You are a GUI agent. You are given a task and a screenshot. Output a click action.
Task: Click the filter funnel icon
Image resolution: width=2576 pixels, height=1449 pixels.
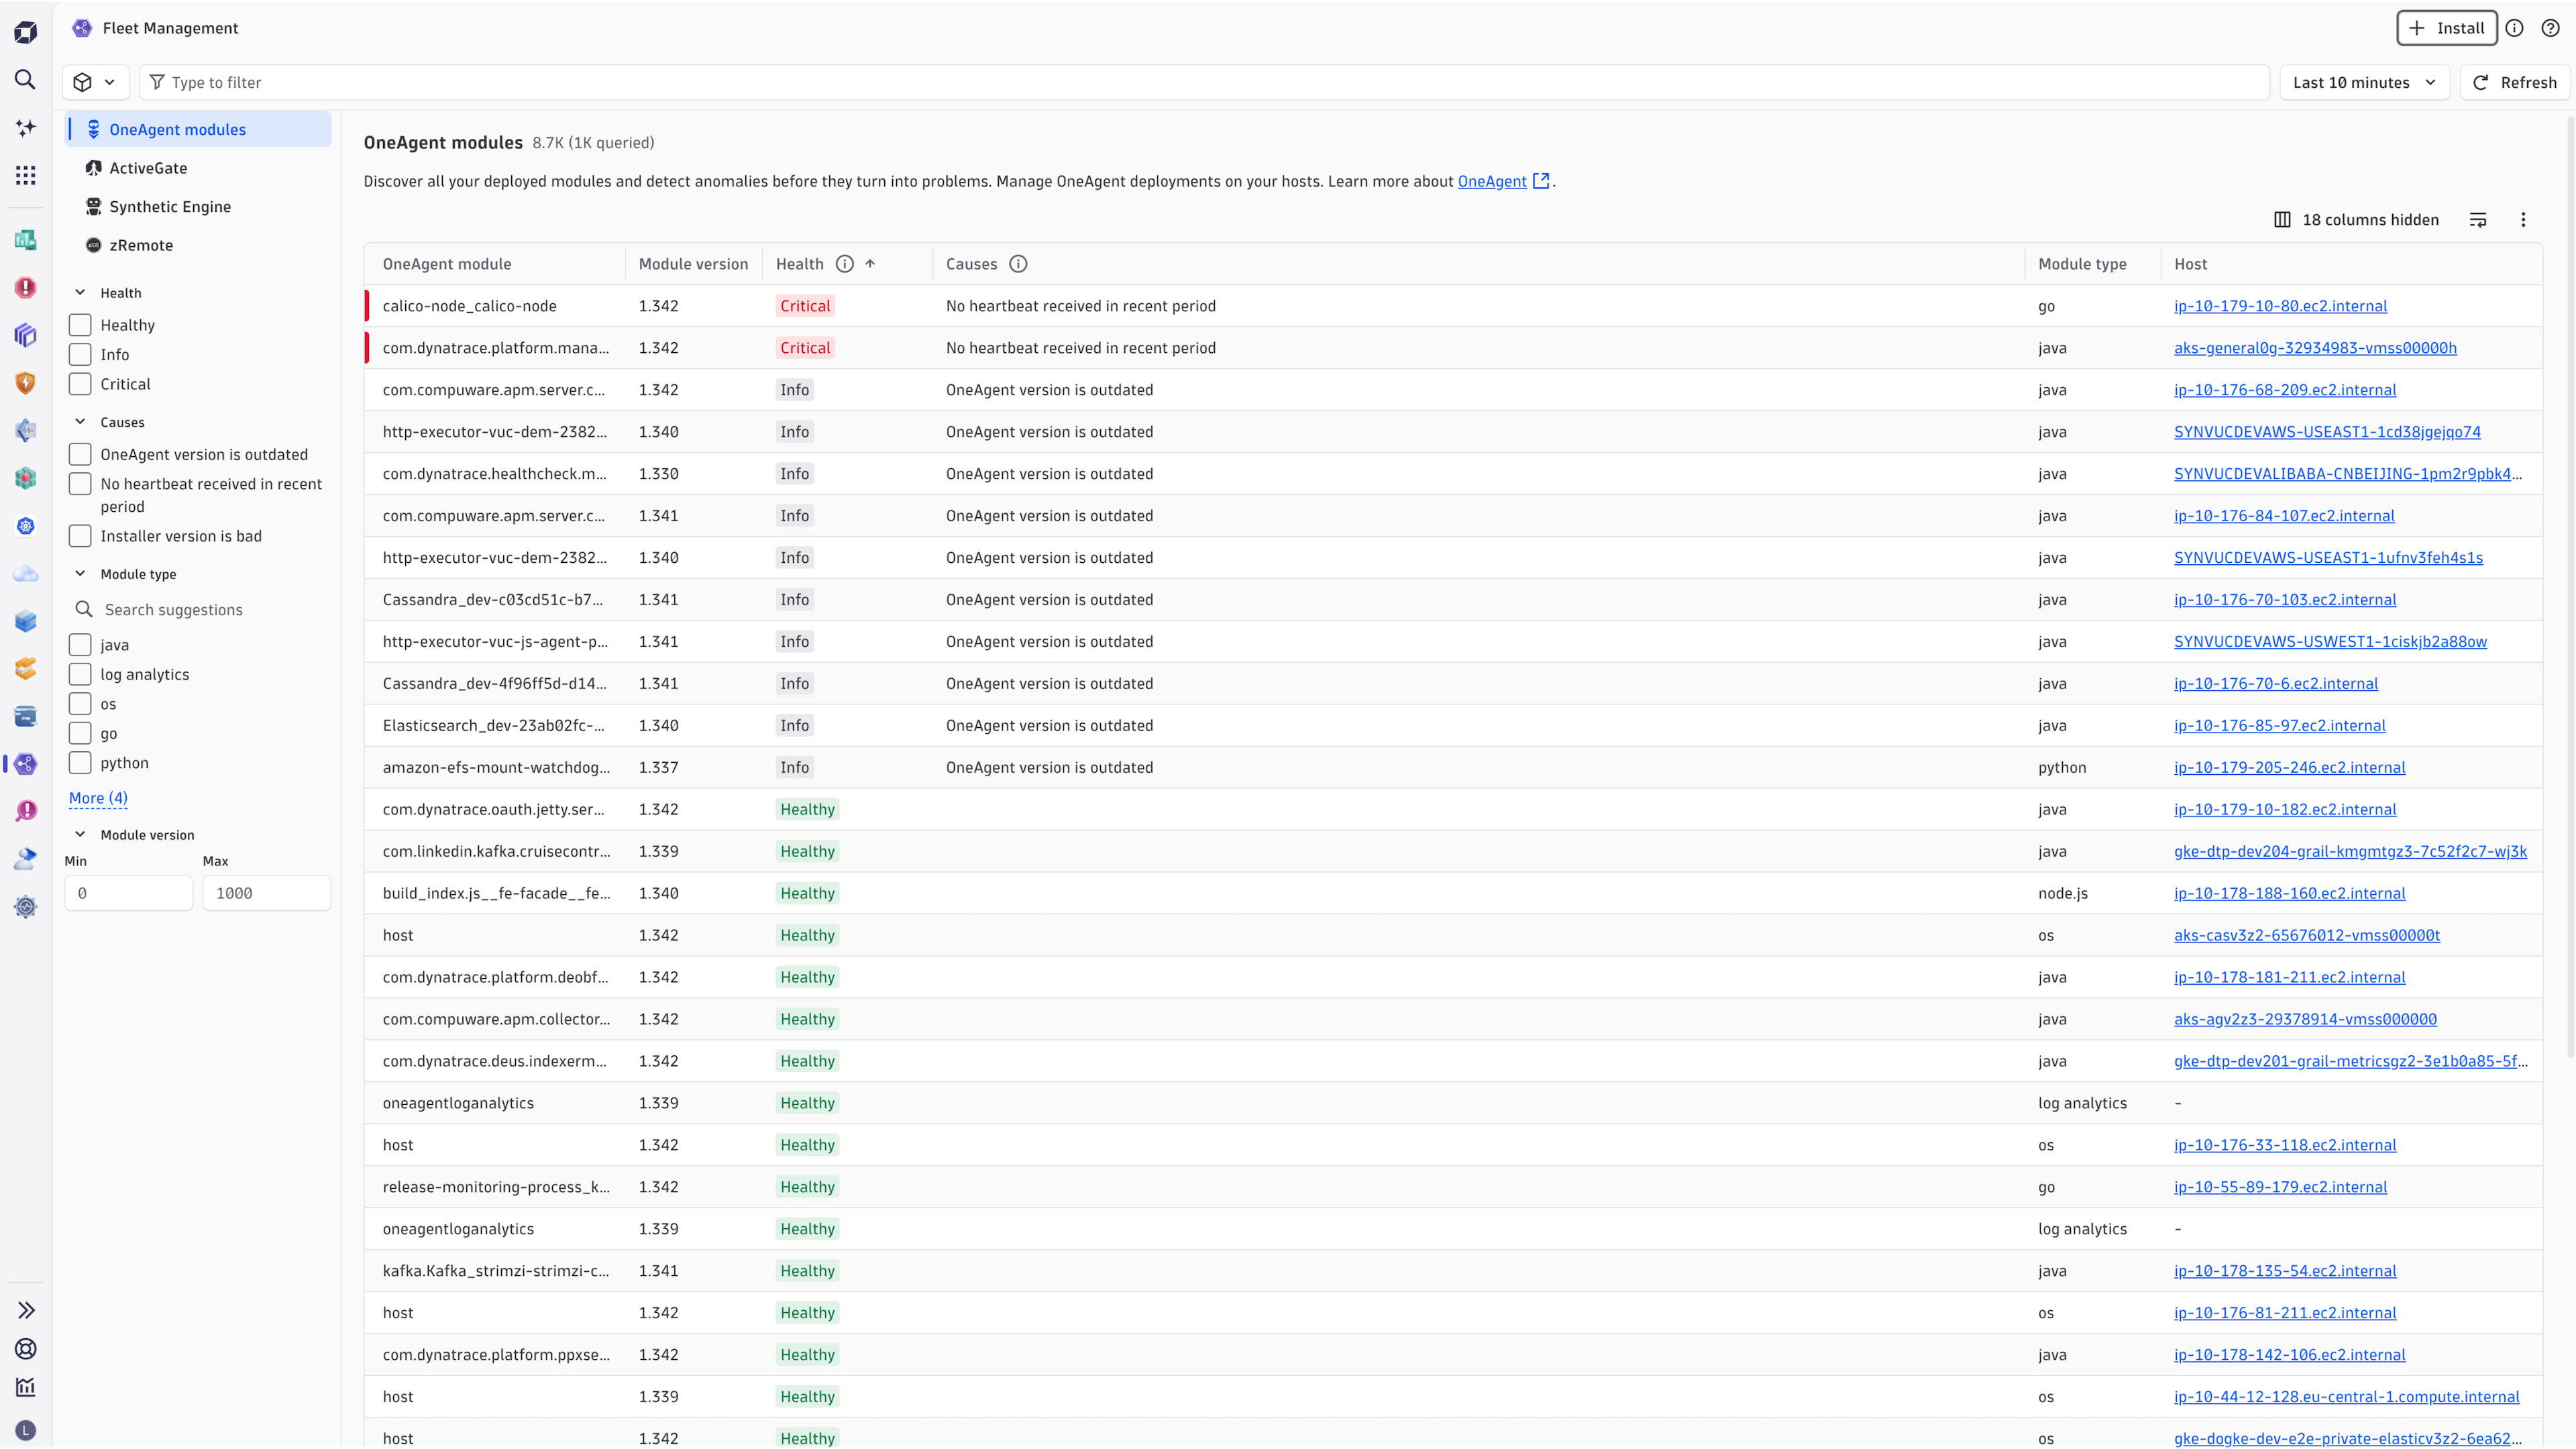click(157, 82)
